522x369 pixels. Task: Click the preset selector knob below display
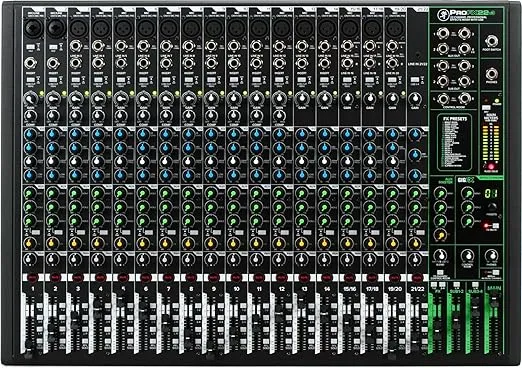[491, 207]
